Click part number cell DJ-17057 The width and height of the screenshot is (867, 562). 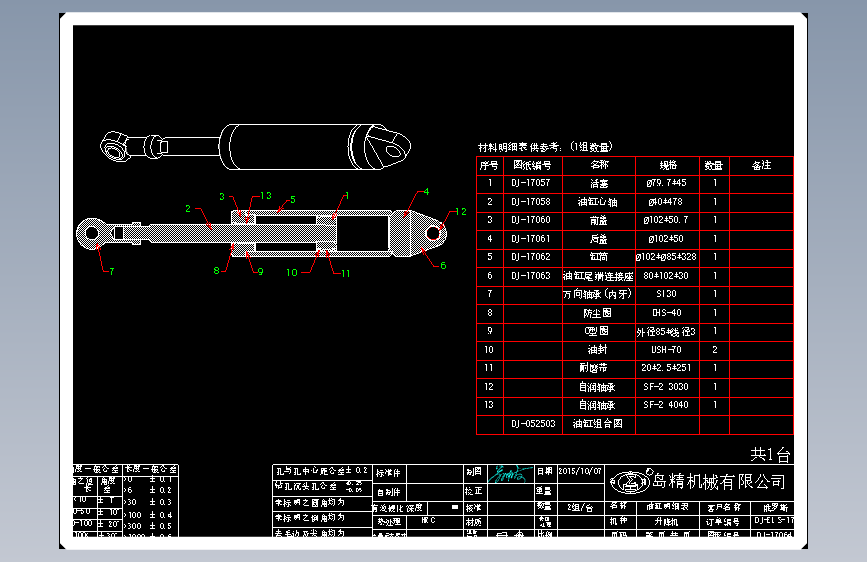tap(531, 183)
